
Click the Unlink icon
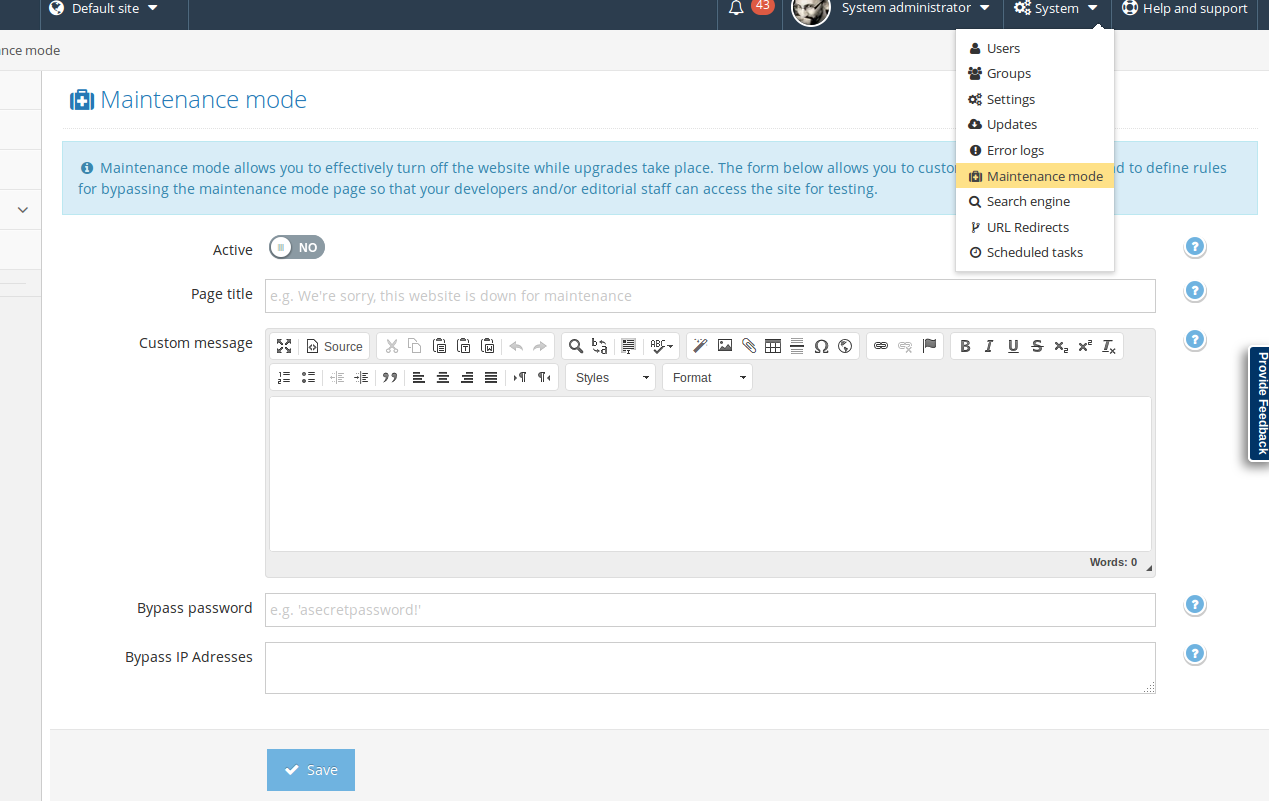[905, 346]
